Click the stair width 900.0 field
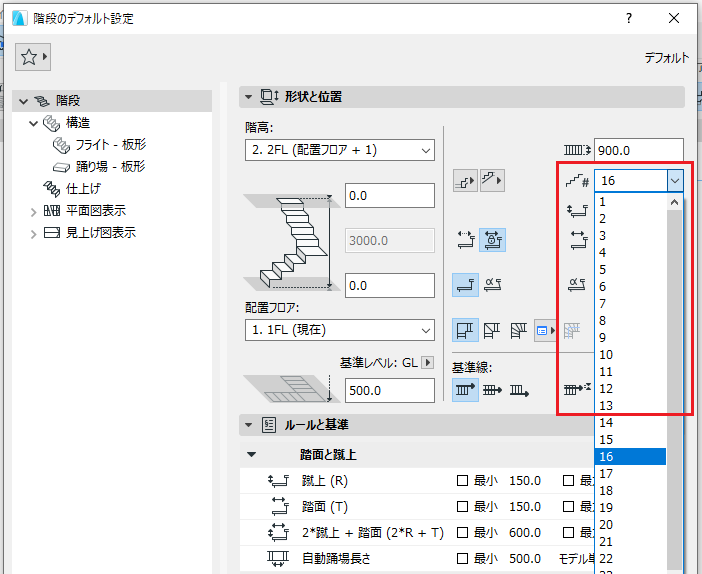The image size is (702, 574). tap(639, 150)
